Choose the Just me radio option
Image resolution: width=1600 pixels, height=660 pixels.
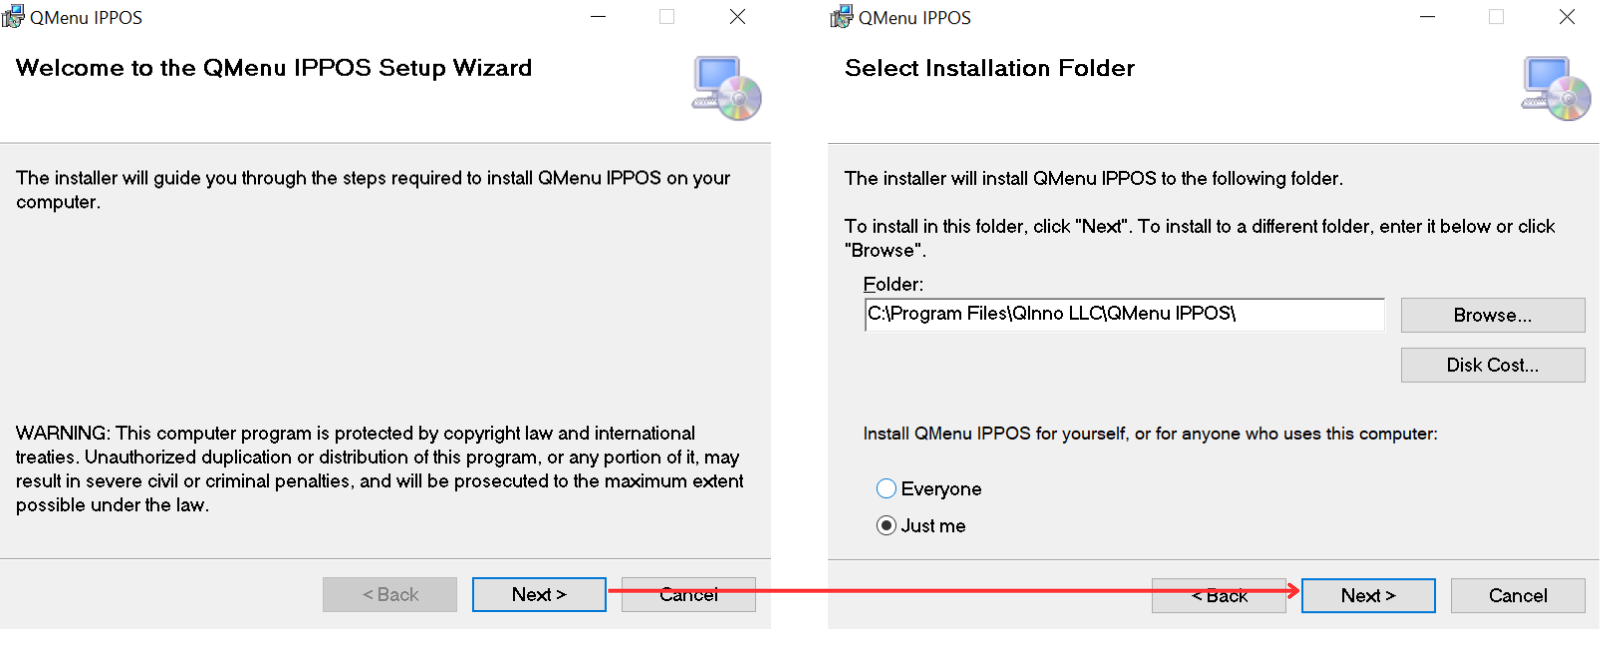[x=886, y=526]
